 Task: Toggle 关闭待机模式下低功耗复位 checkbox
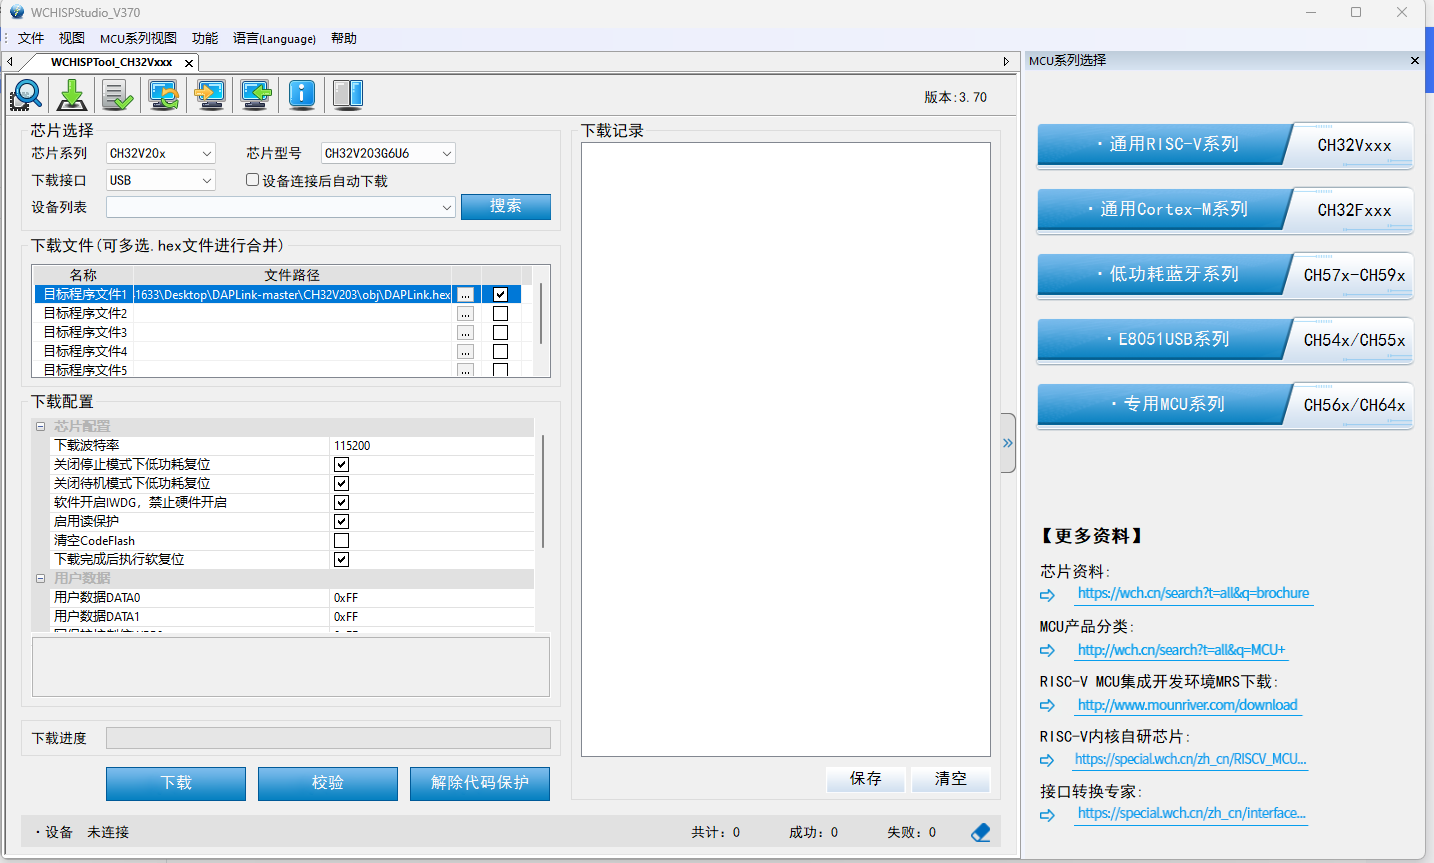341,483
